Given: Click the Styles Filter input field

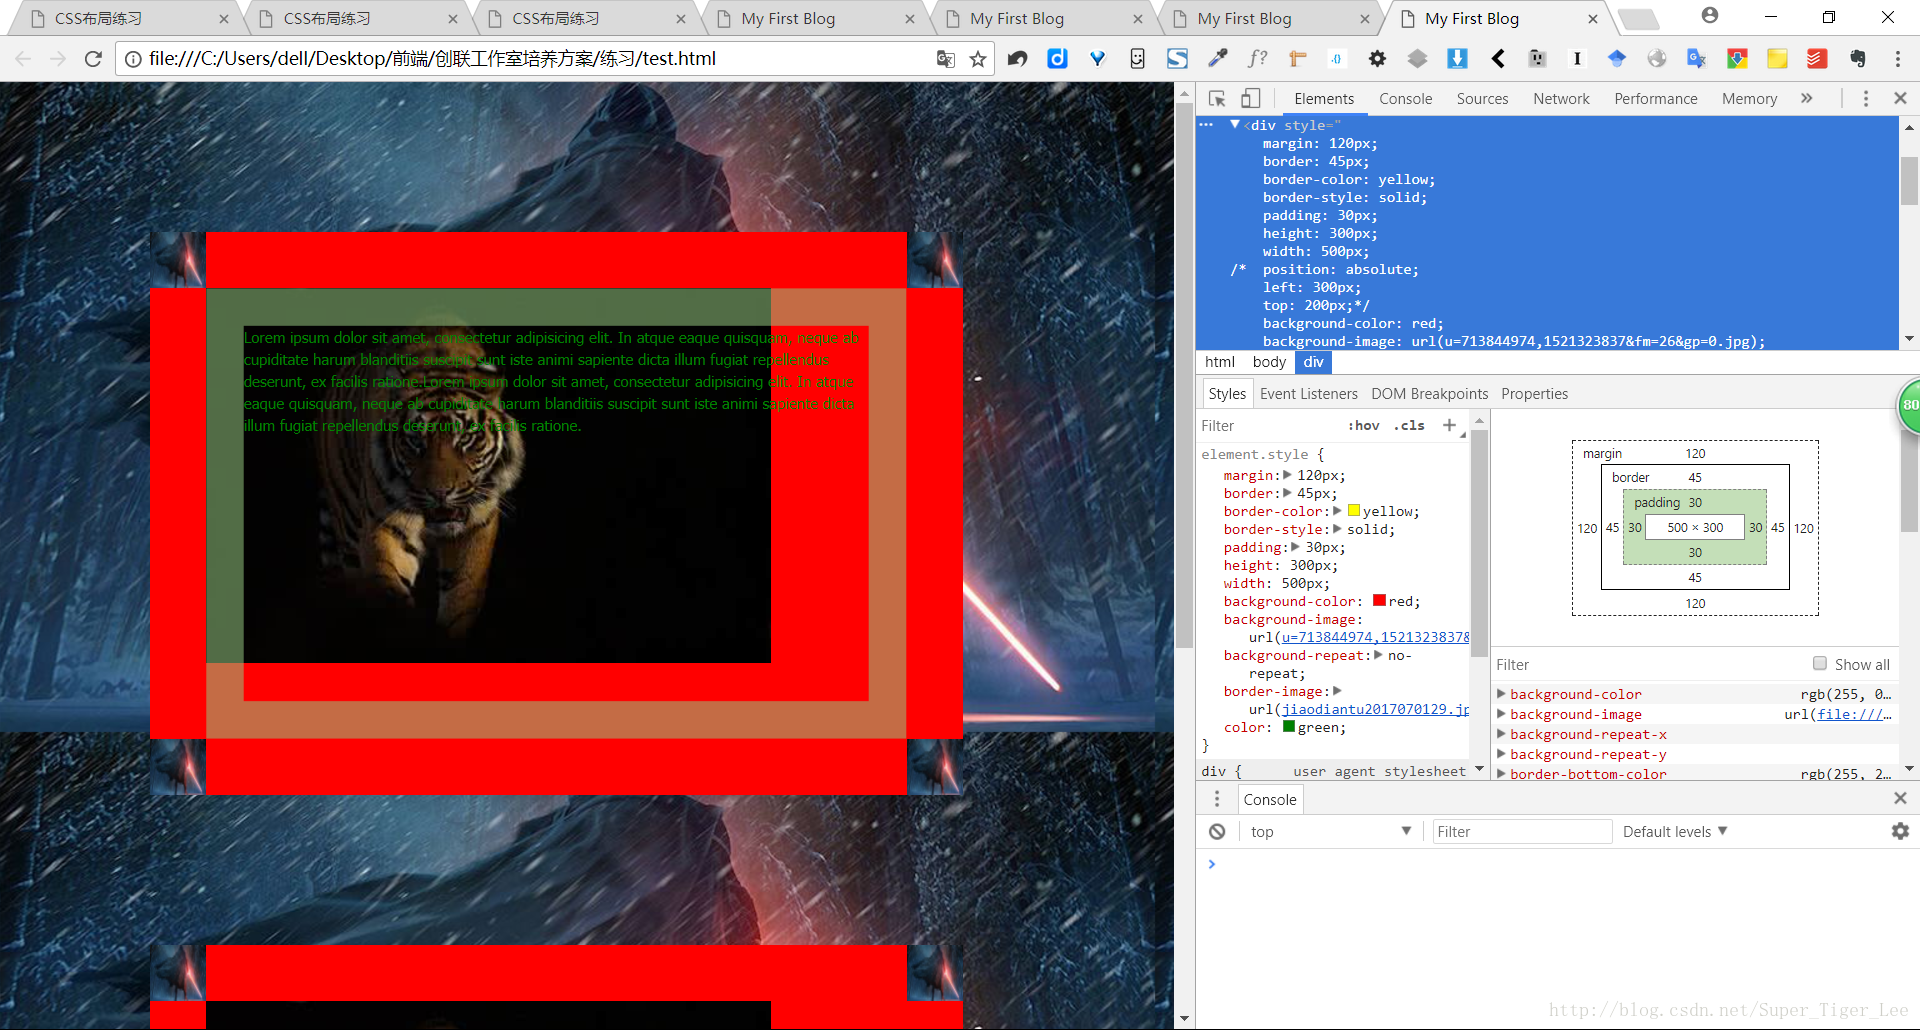Looking at the screenshot, I should (x=1268, y=425).
